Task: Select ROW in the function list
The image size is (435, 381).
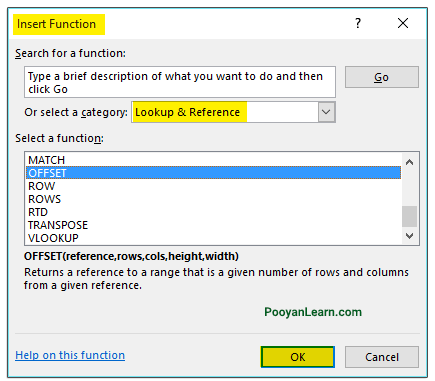Action: 213,186
